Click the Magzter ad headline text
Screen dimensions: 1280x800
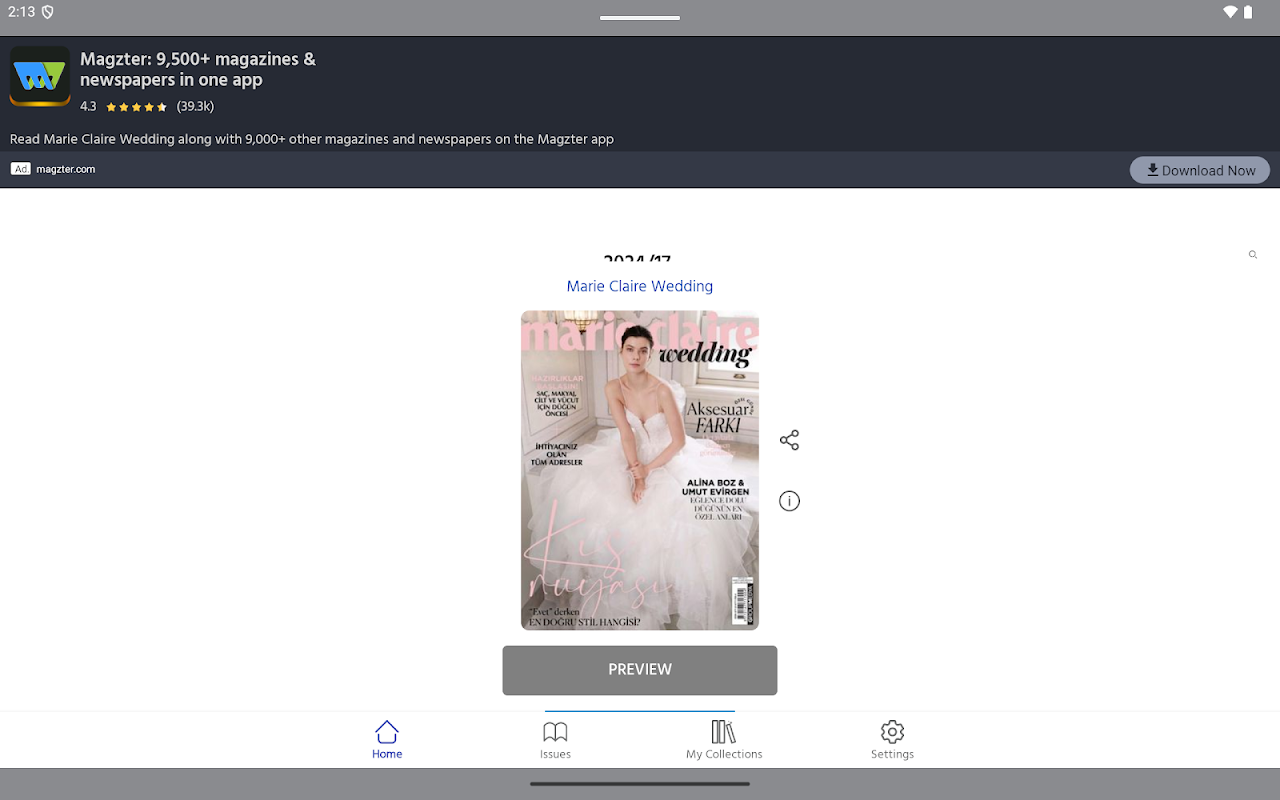click(198, 69)
